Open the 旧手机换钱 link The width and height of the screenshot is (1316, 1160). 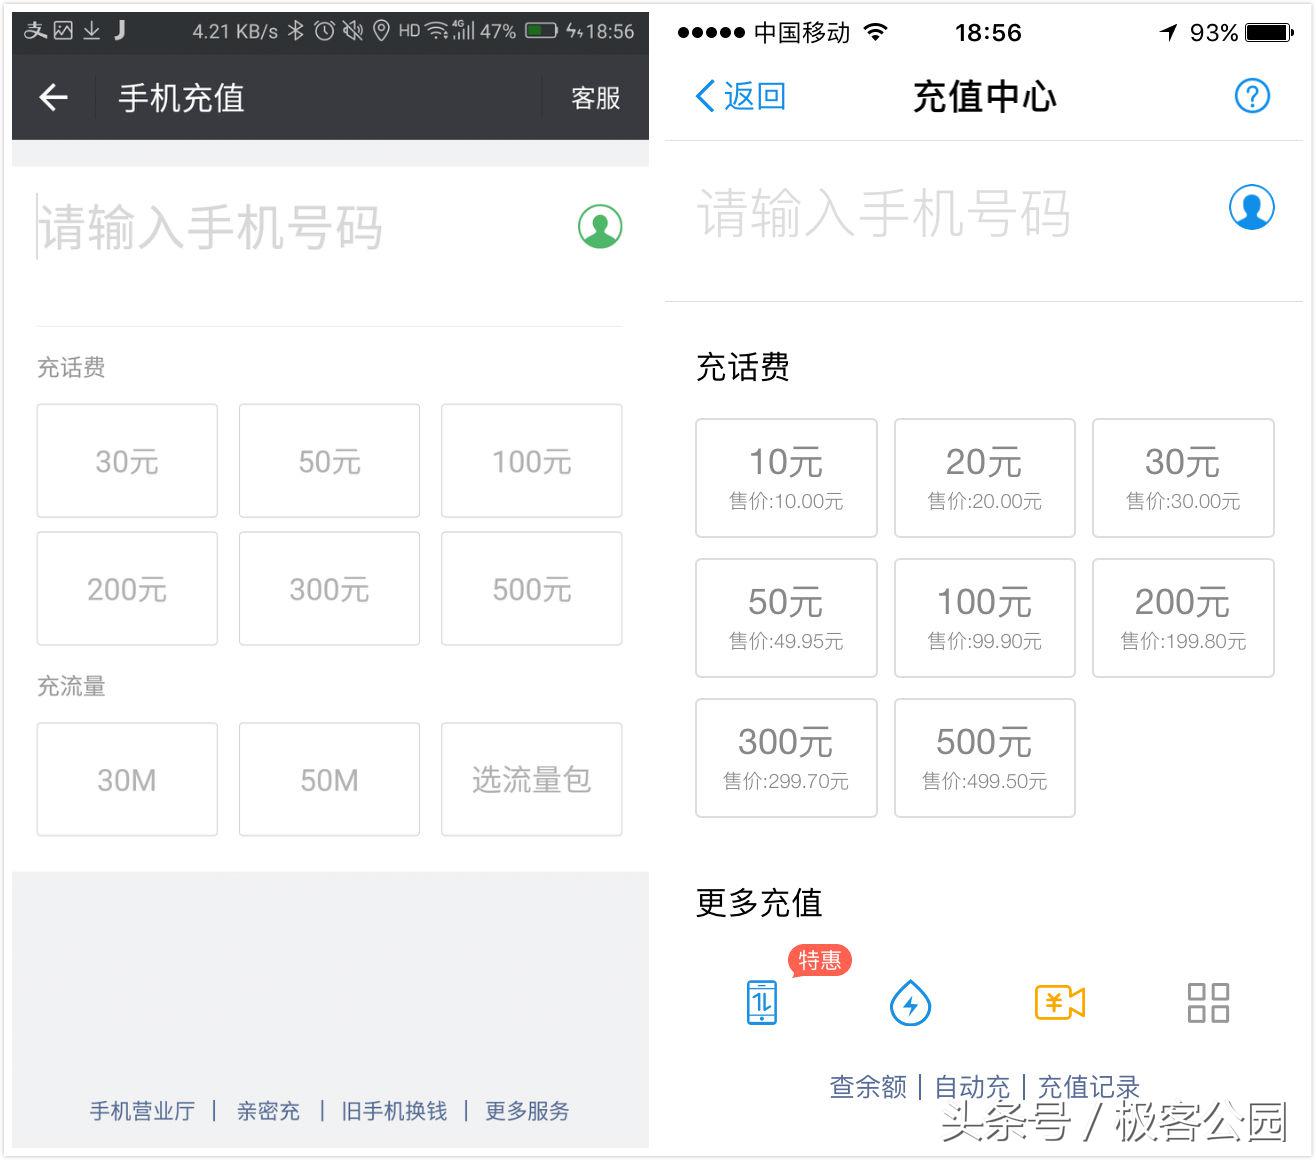pos(393,1110)
